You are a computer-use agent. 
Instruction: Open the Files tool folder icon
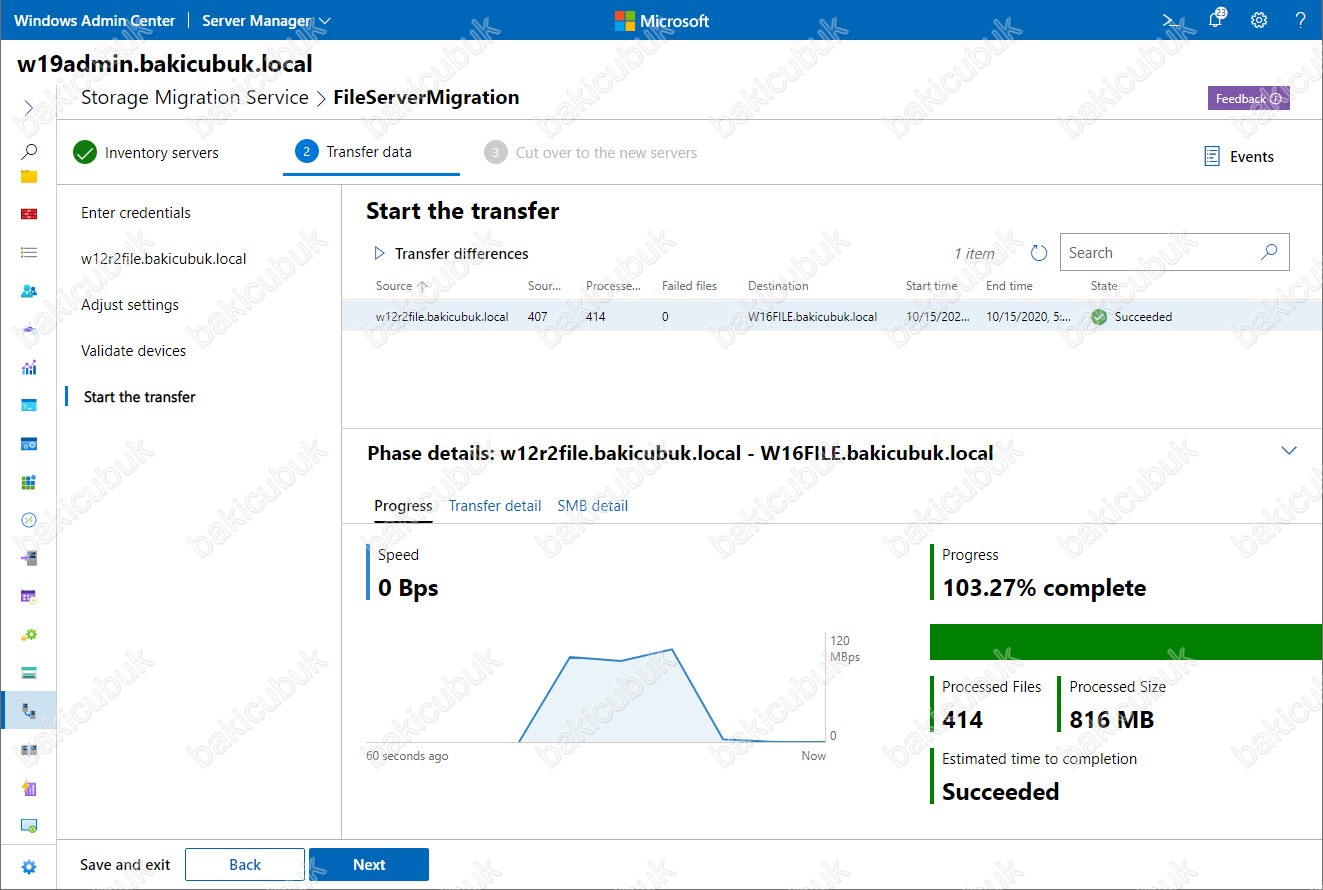29,176
